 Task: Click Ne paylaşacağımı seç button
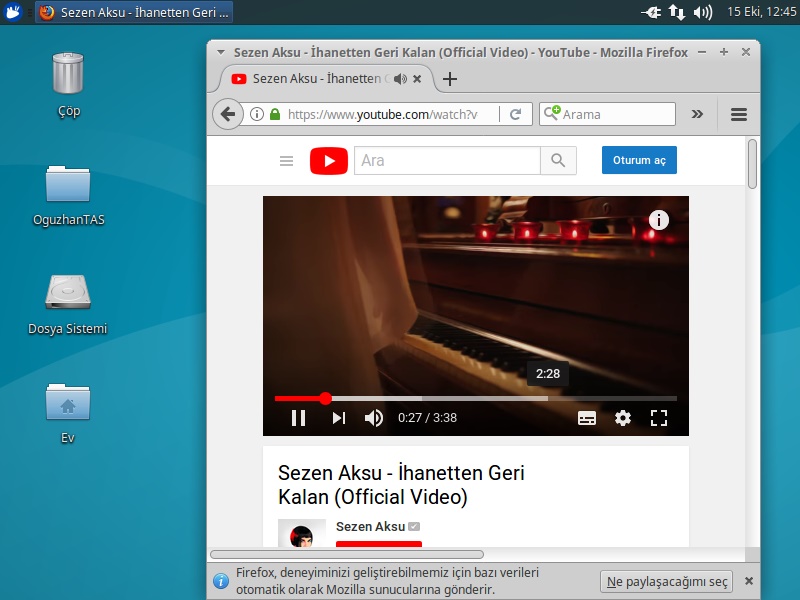click(666, 582)
